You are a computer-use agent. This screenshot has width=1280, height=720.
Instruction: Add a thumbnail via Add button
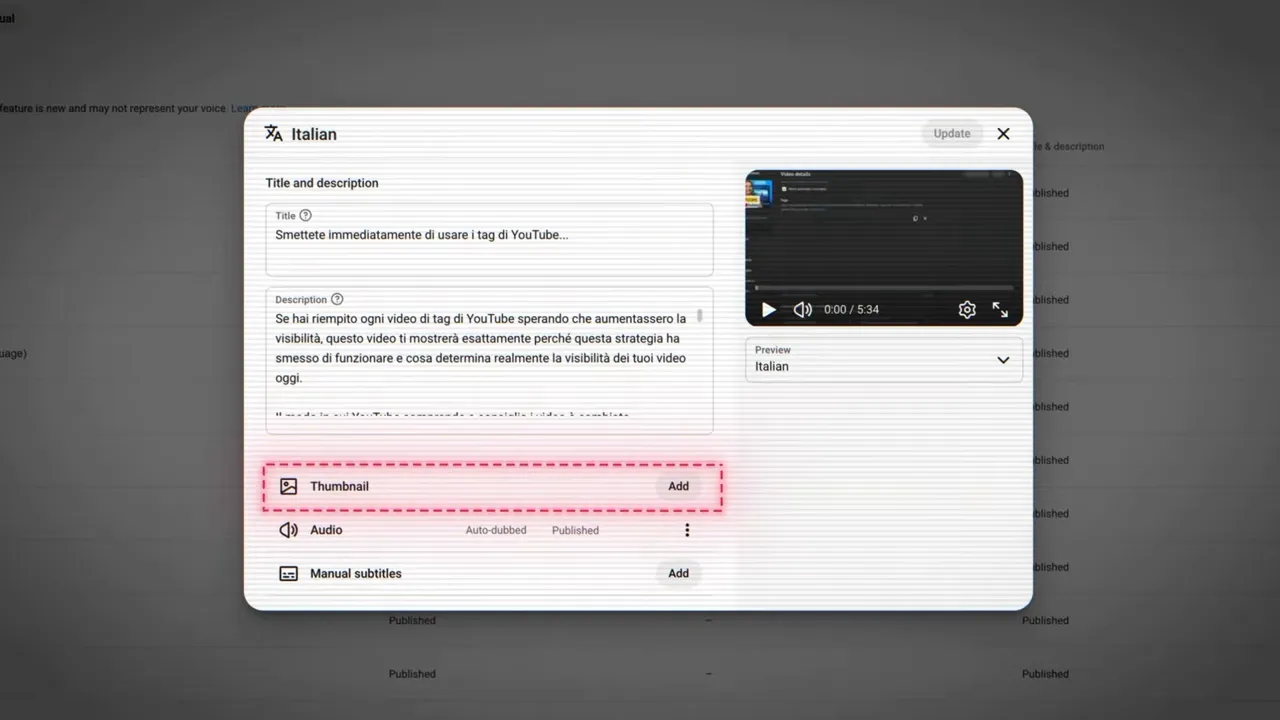click(678, 486)
